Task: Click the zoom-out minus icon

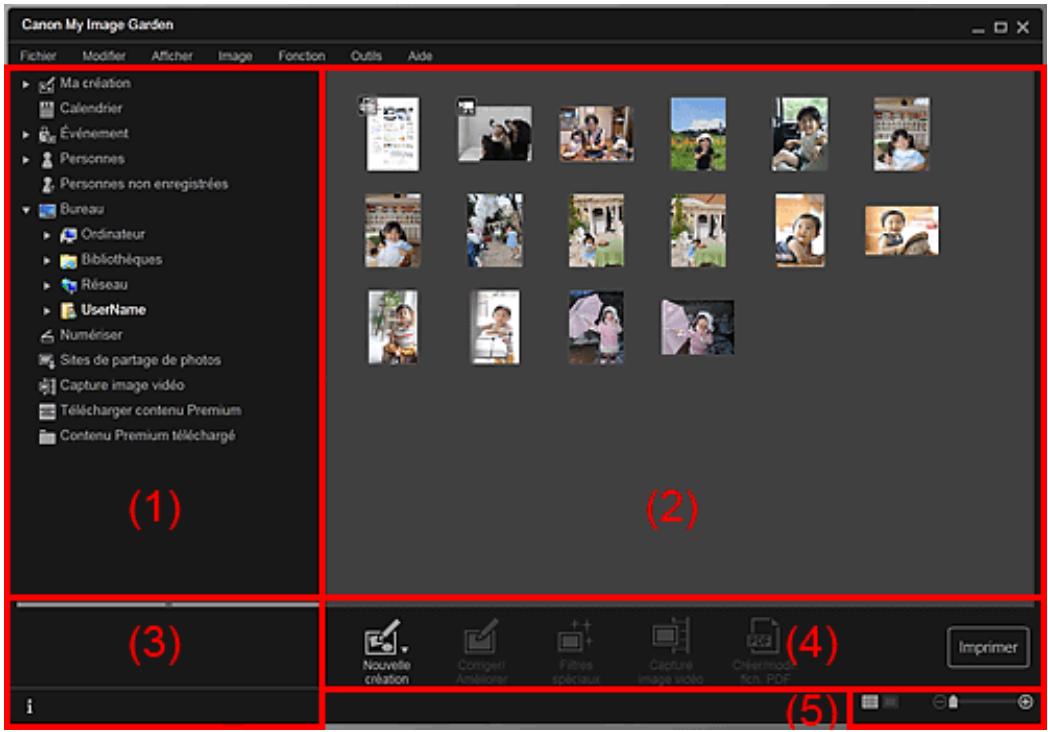Action: [x=939, y=703]
